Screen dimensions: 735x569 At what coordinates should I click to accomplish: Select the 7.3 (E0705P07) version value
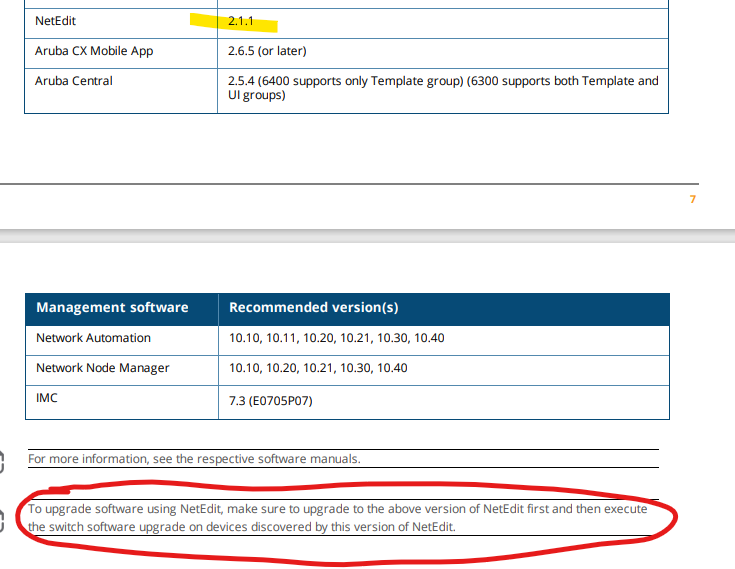point(270,401)
